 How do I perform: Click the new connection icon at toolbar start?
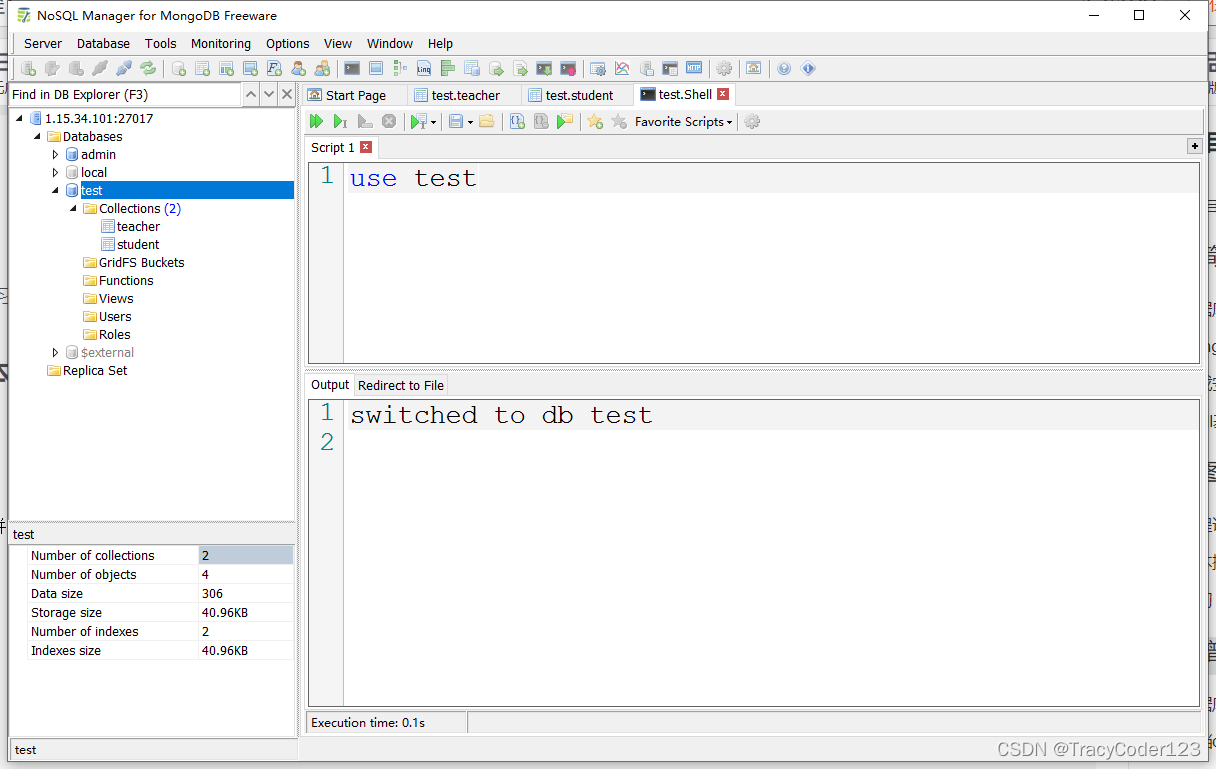pyautogui.click(x=28, y=69)
